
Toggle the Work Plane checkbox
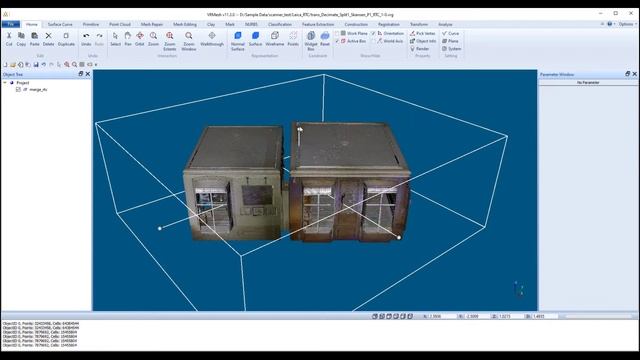click(337, 33)
